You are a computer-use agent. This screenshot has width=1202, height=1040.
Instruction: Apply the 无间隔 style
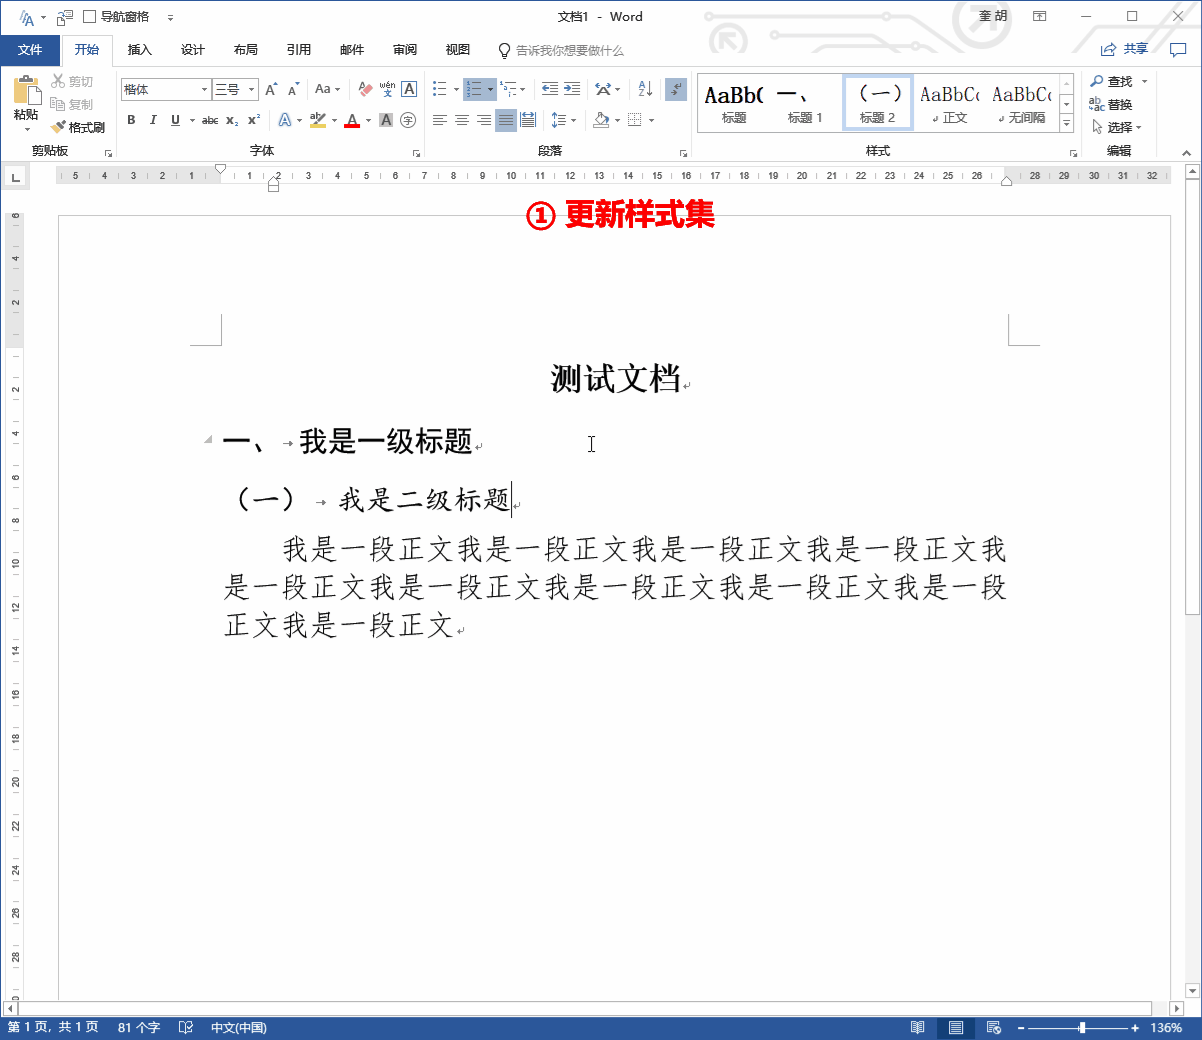(1022, 103)
